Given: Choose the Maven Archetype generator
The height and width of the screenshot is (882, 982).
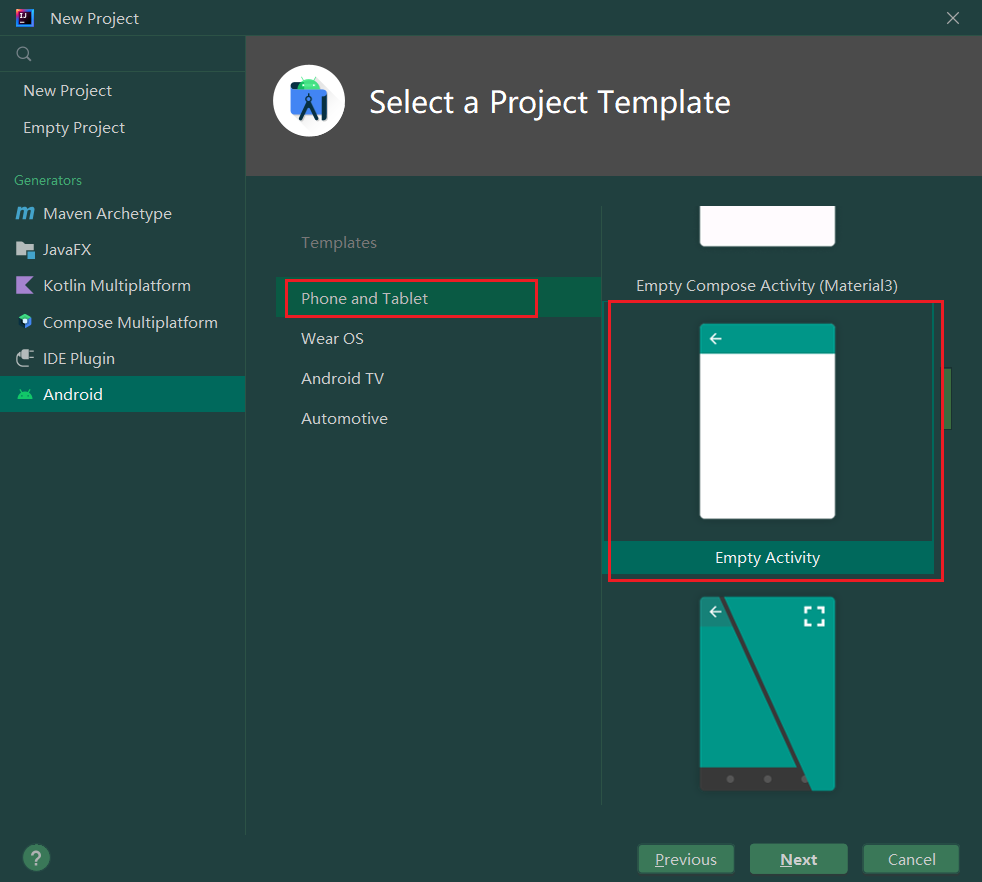Looking at the screenshot, I should tap(123, 214).
